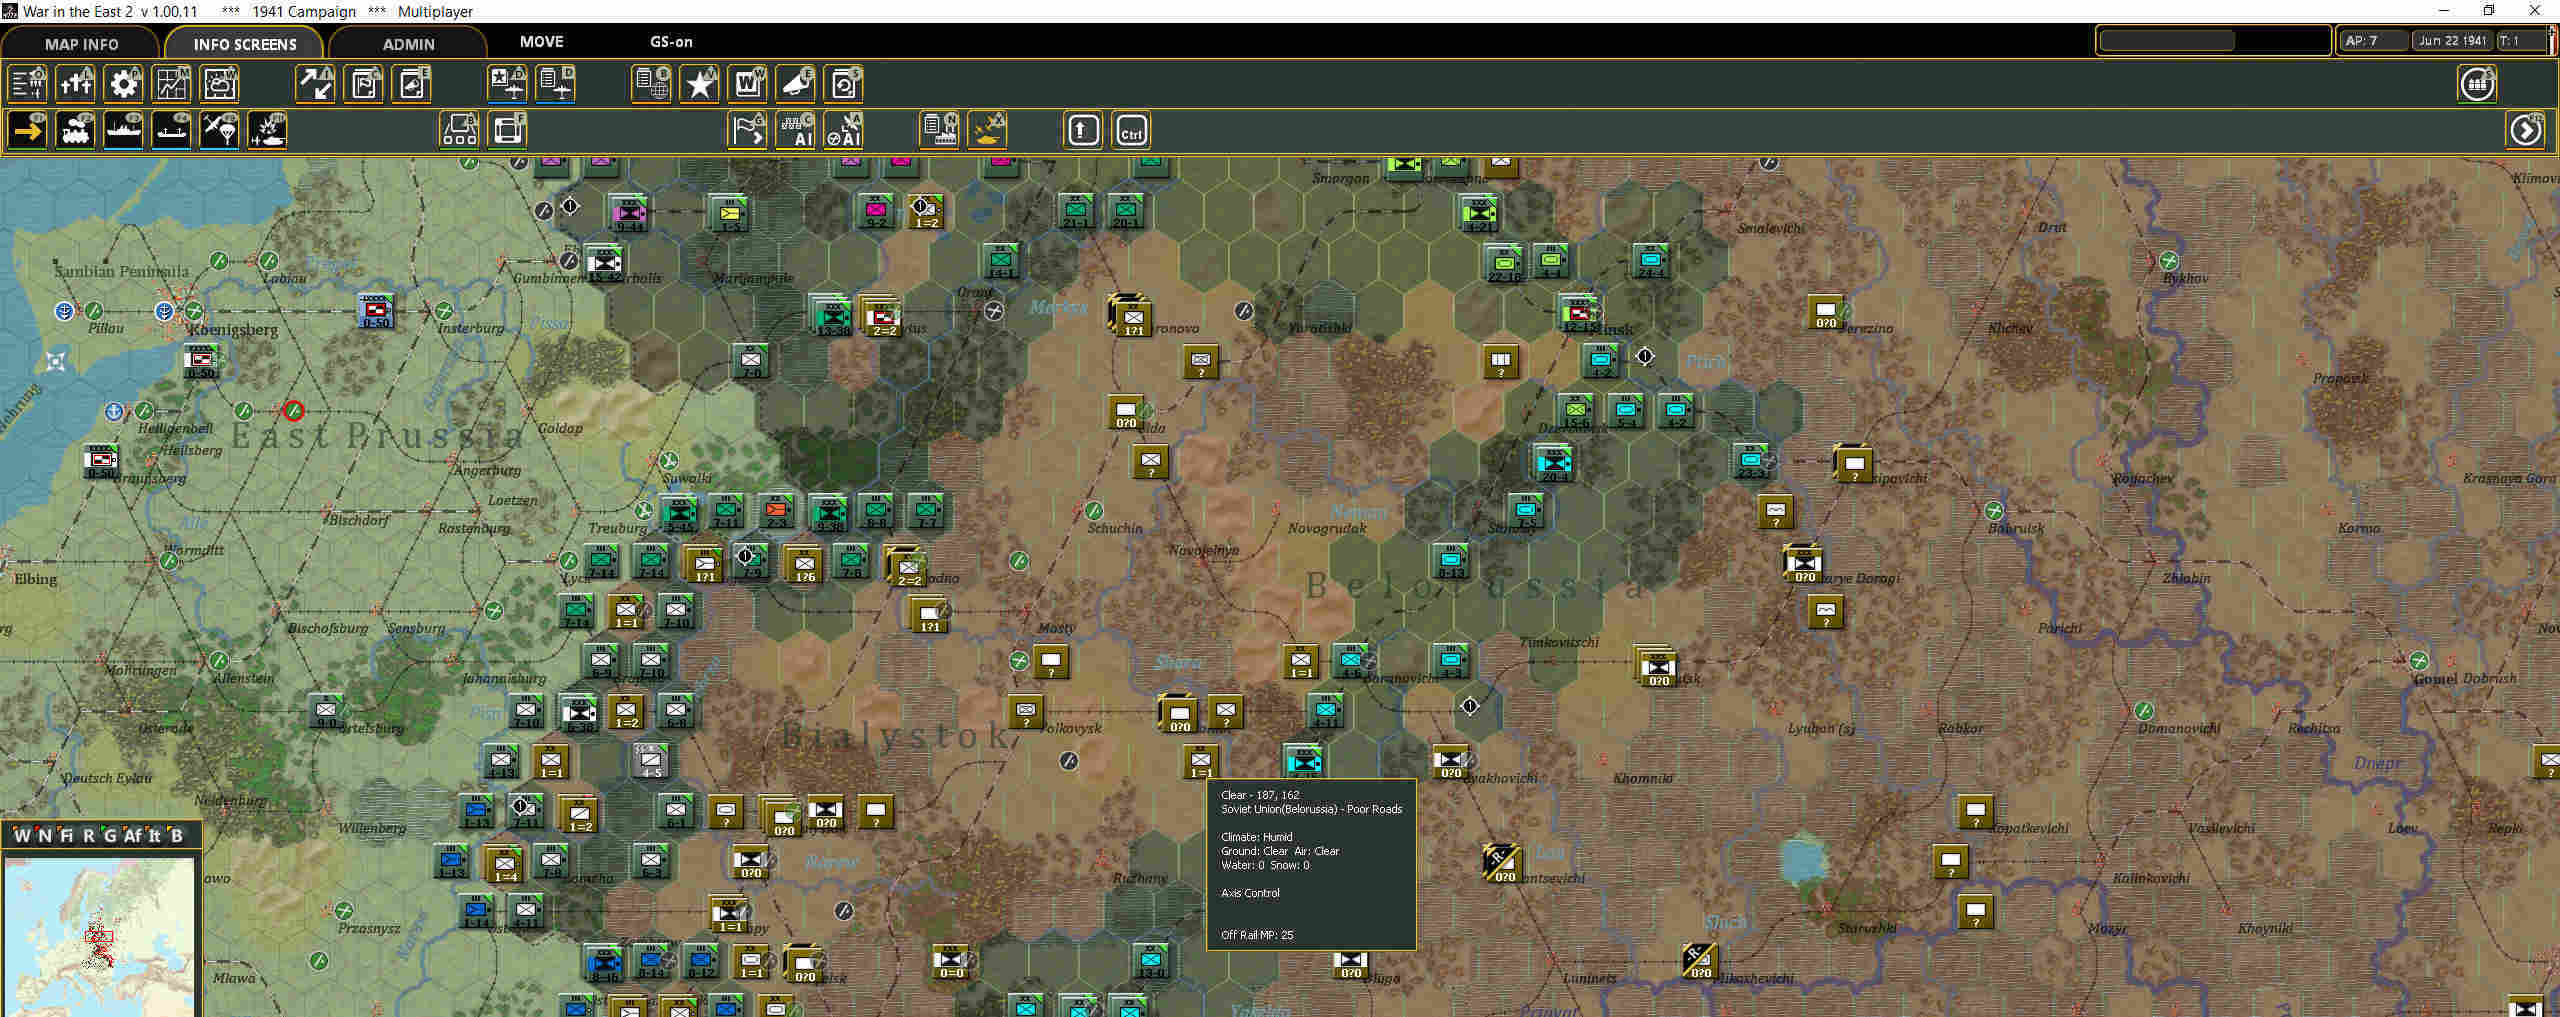Screen dimensions: 2560x1017
Task: Switch to amphibious transport boat mode
Action: [x=172, y=131]
